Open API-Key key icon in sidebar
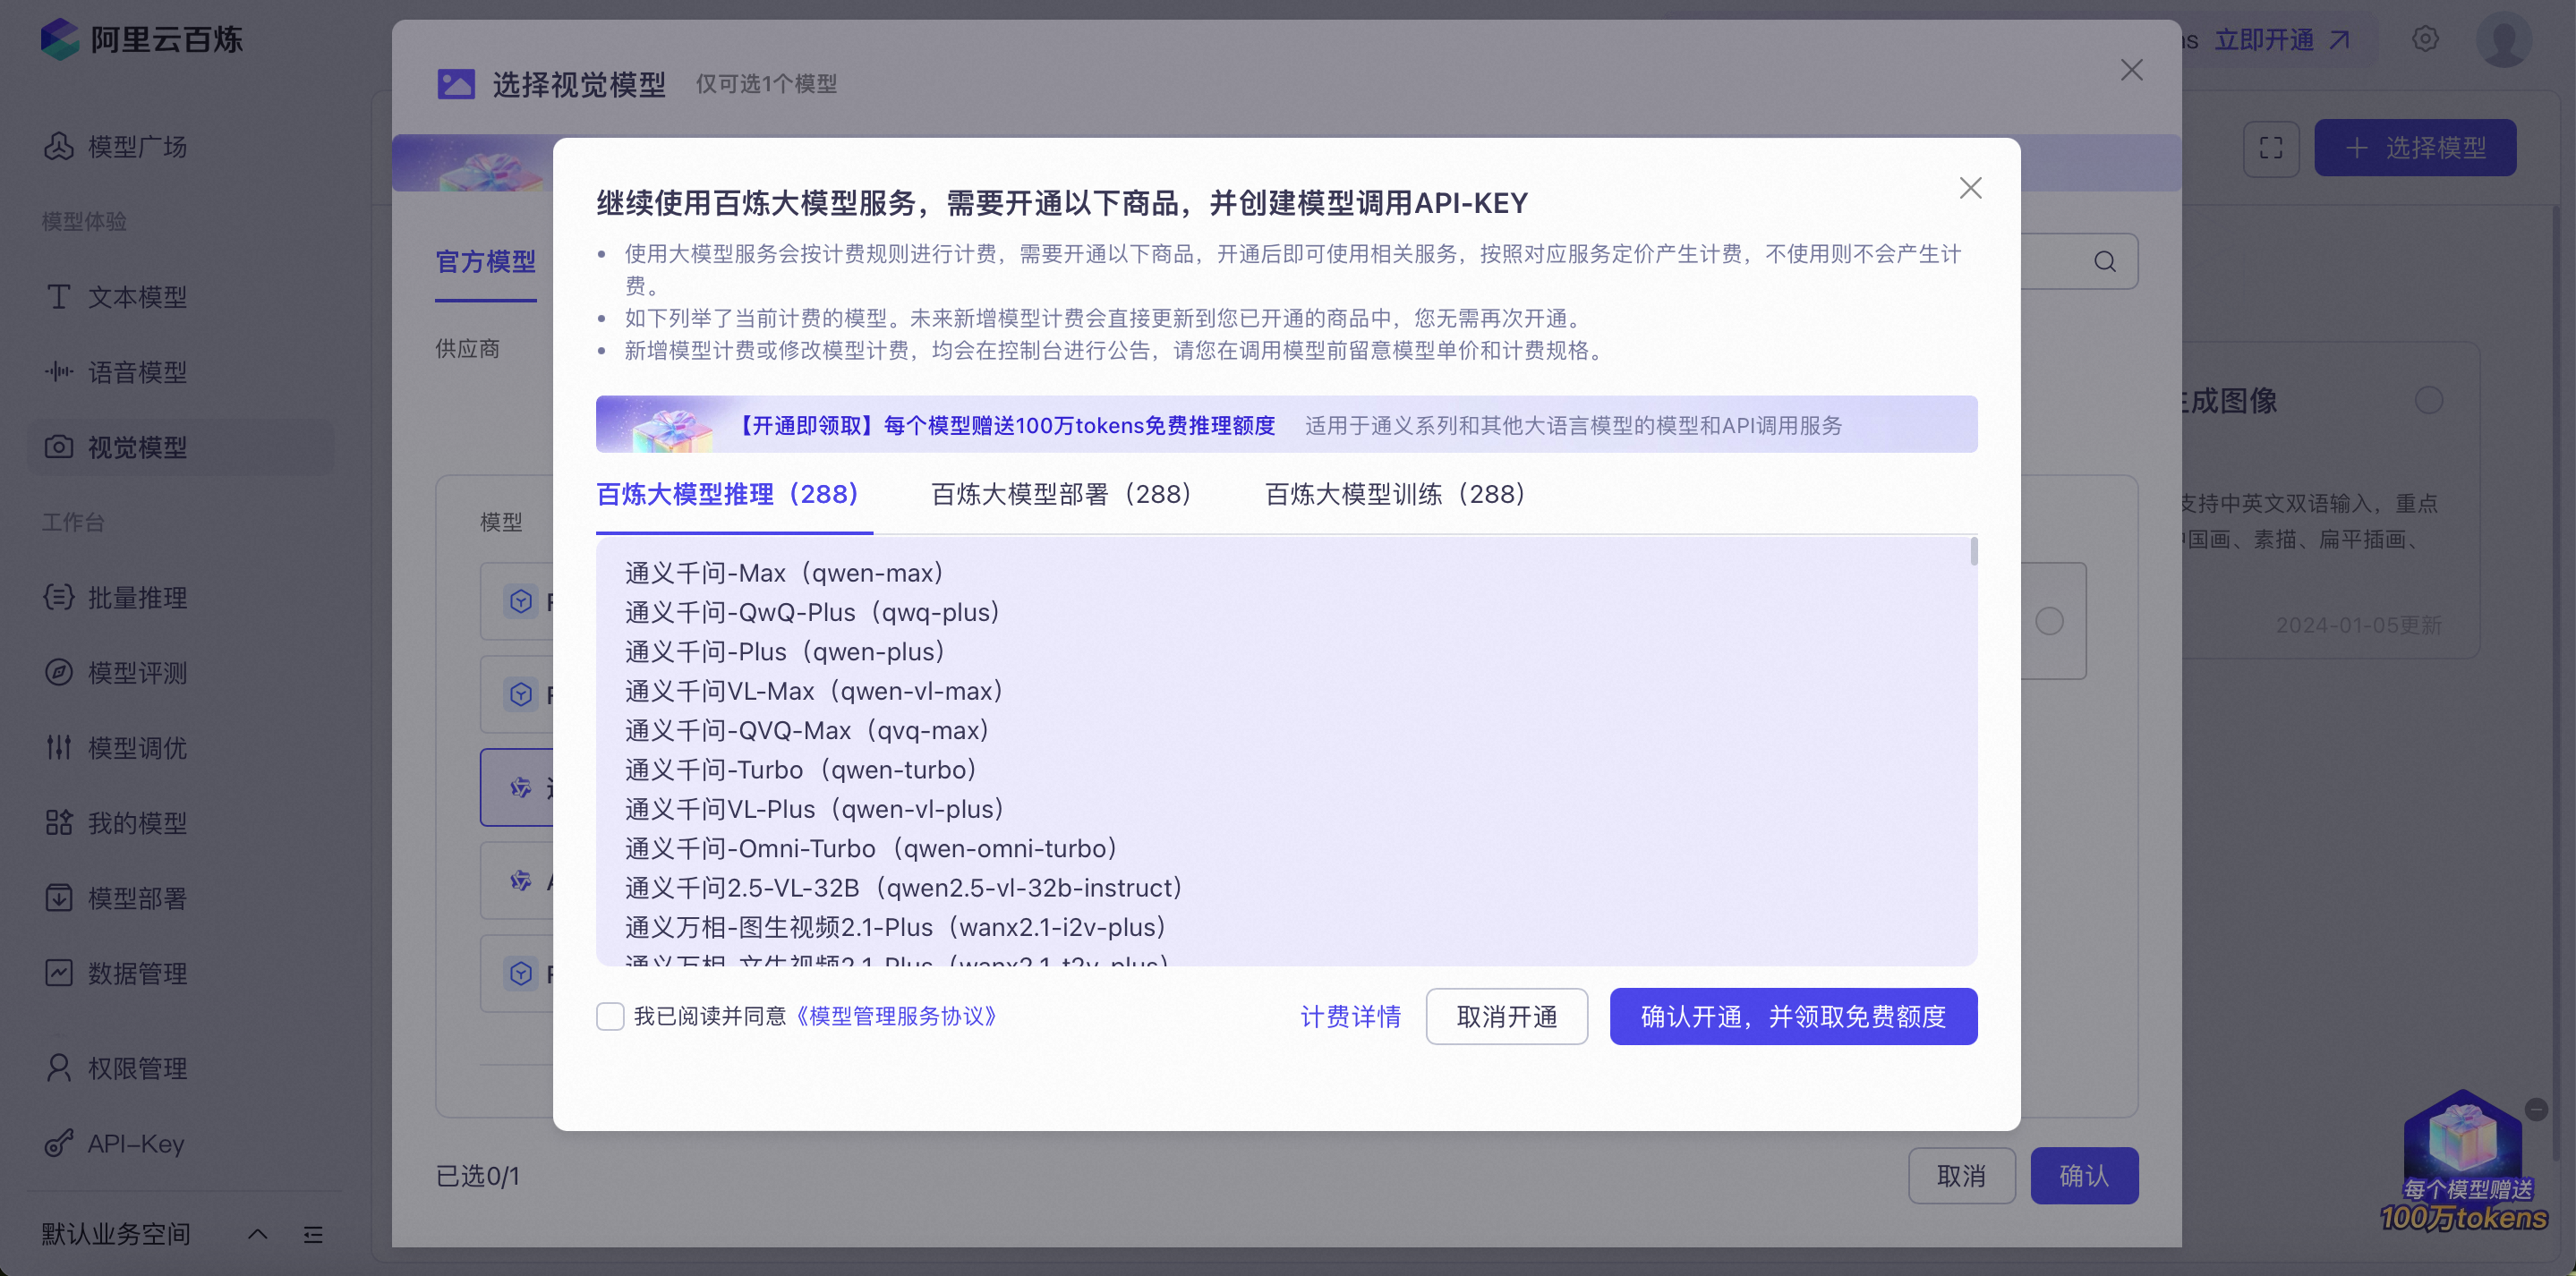Image resolution: width=2576 pixels, height=1276 pixels. [59, 1143]
